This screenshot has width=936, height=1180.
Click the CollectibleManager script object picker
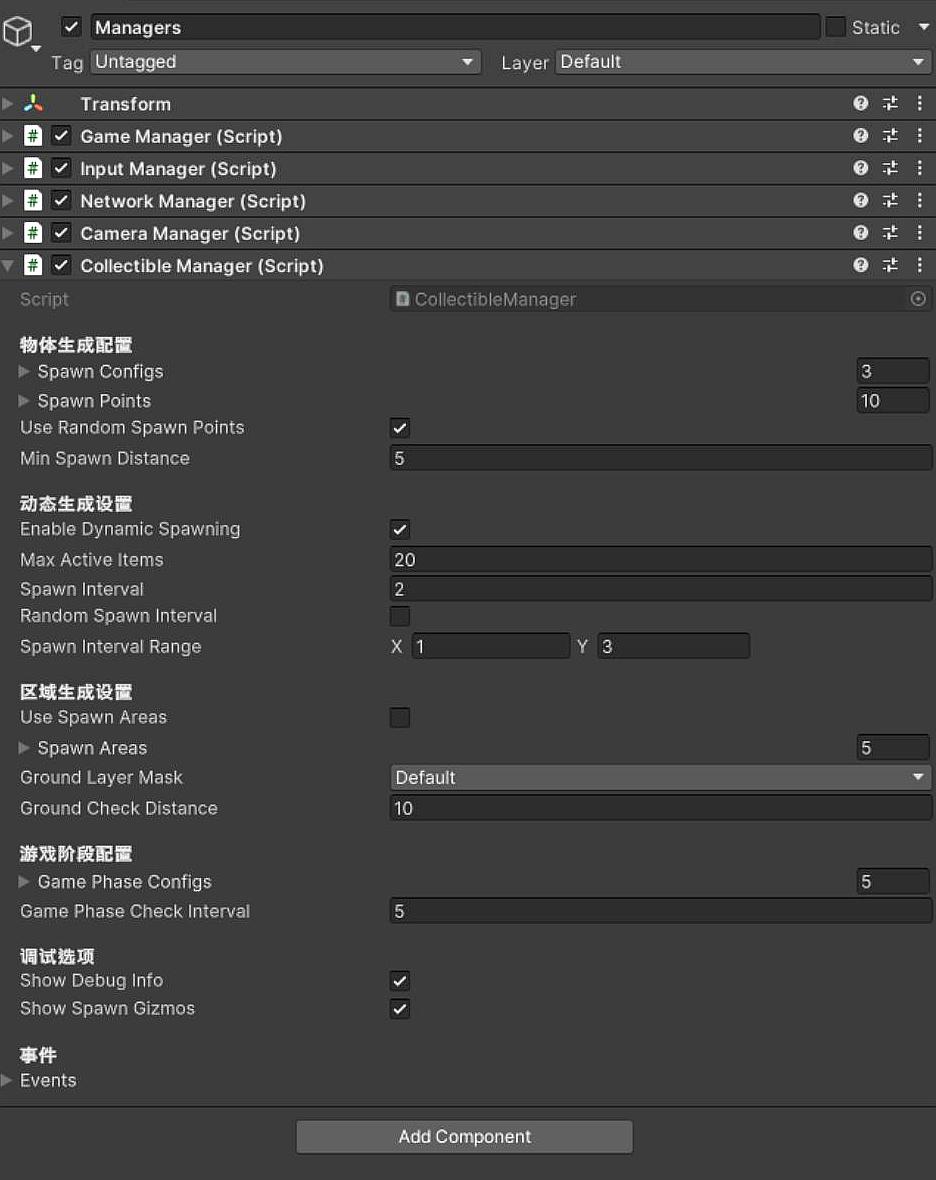point(918,299)
